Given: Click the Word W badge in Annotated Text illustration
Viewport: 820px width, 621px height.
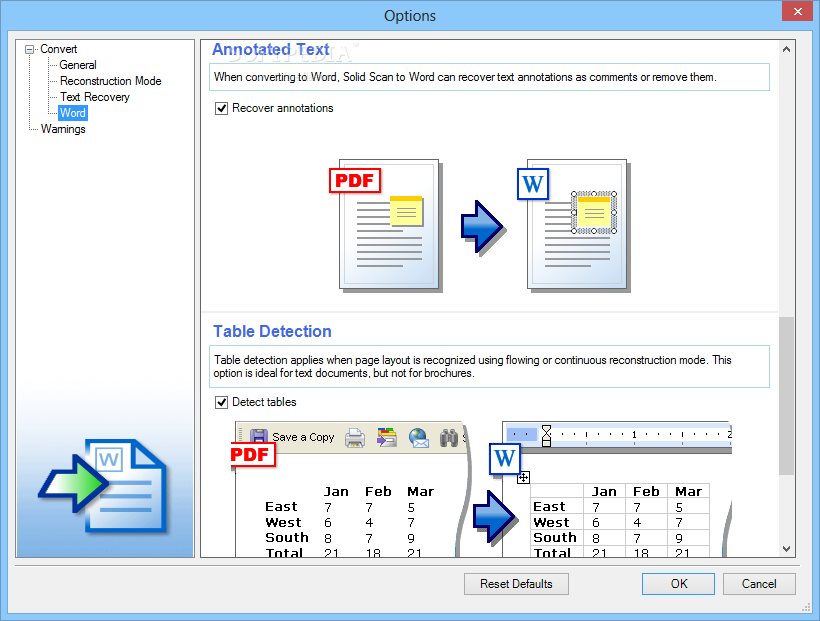Looking at the screenshot, I should pyautogui.click(x=533, y=184).
